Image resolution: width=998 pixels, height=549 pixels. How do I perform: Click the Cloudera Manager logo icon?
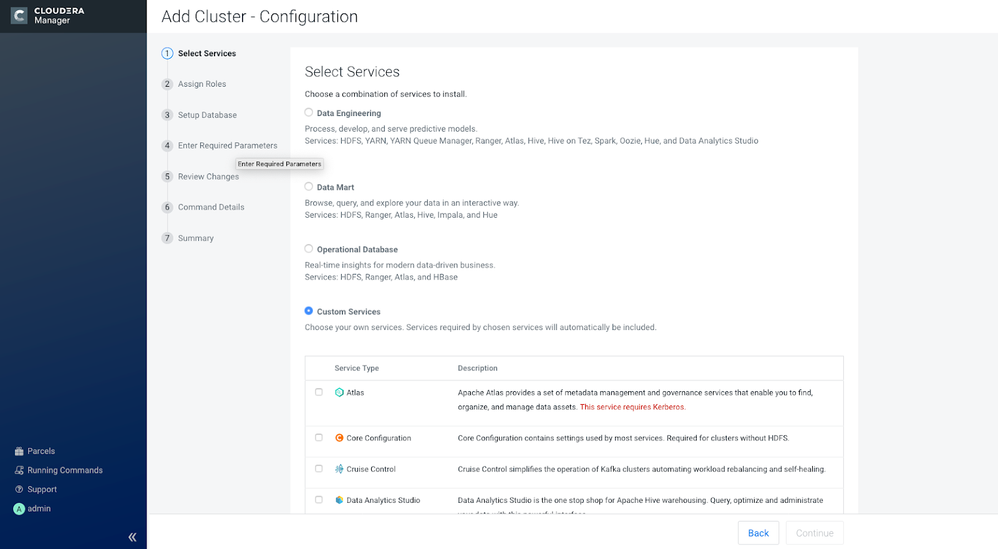click(x=19, y=15)
